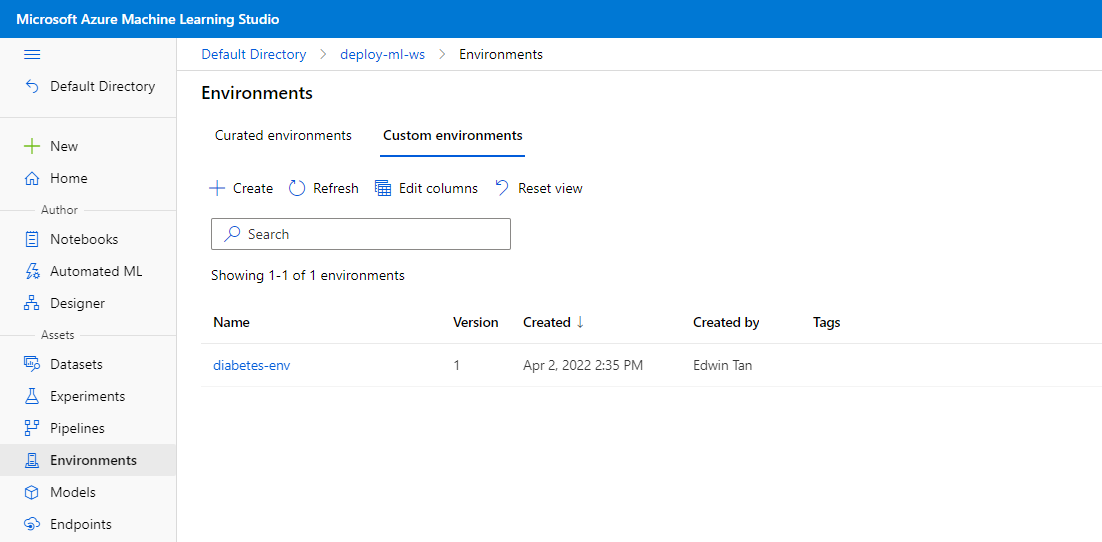Click the Name column header

[x=231, y=322]
